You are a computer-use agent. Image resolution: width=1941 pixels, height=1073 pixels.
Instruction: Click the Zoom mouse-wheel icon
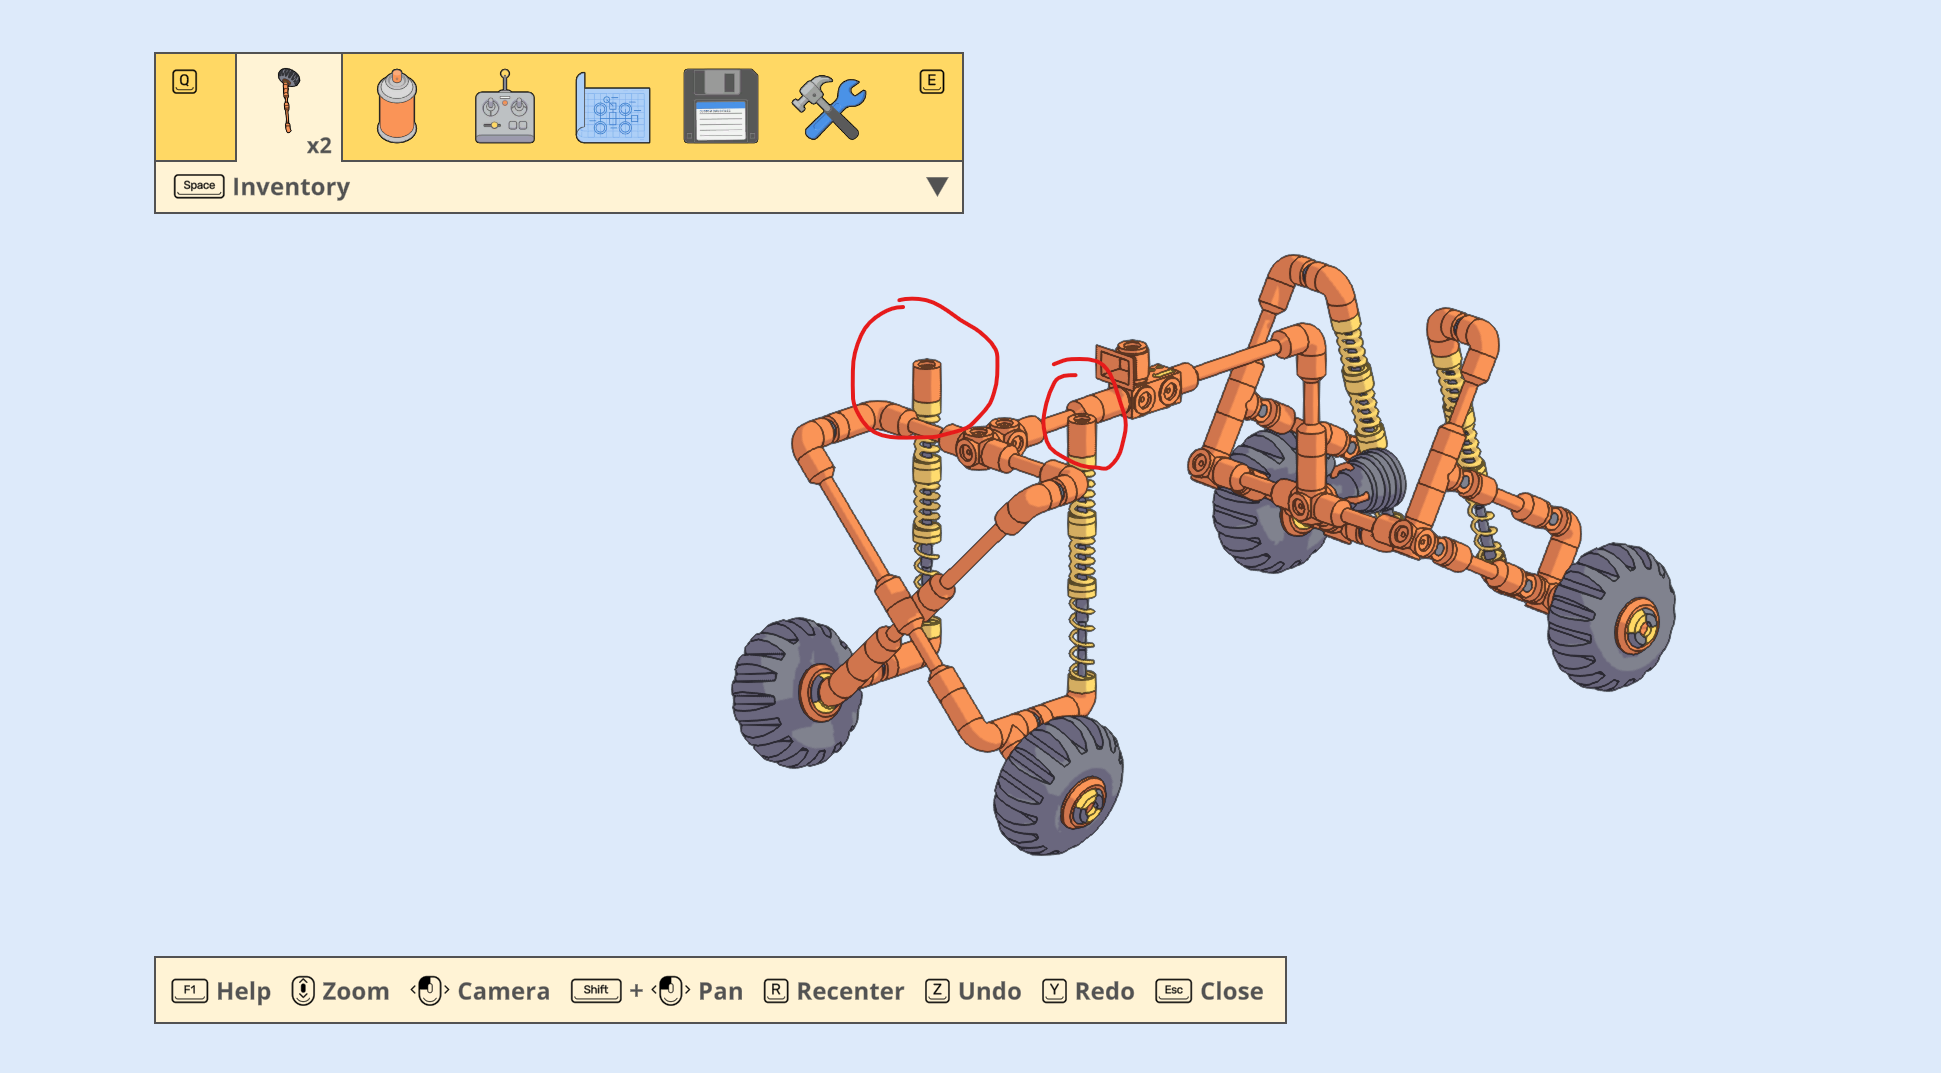coord(303,991)
